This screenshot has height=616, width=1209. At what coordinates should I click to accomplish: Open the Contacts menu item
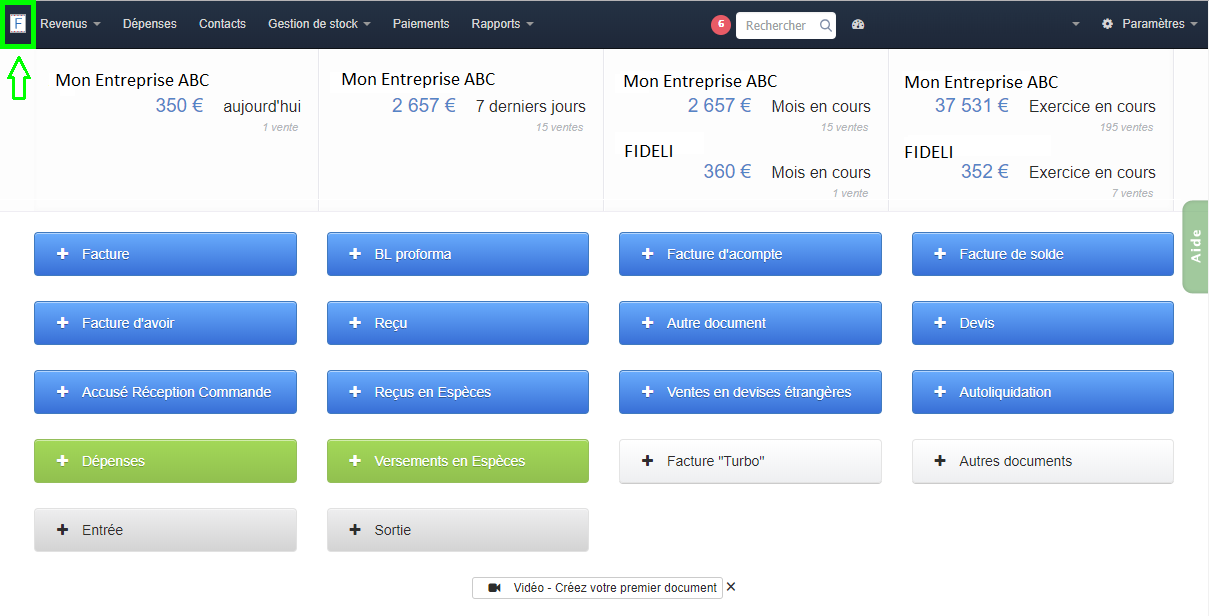[222, 23]
